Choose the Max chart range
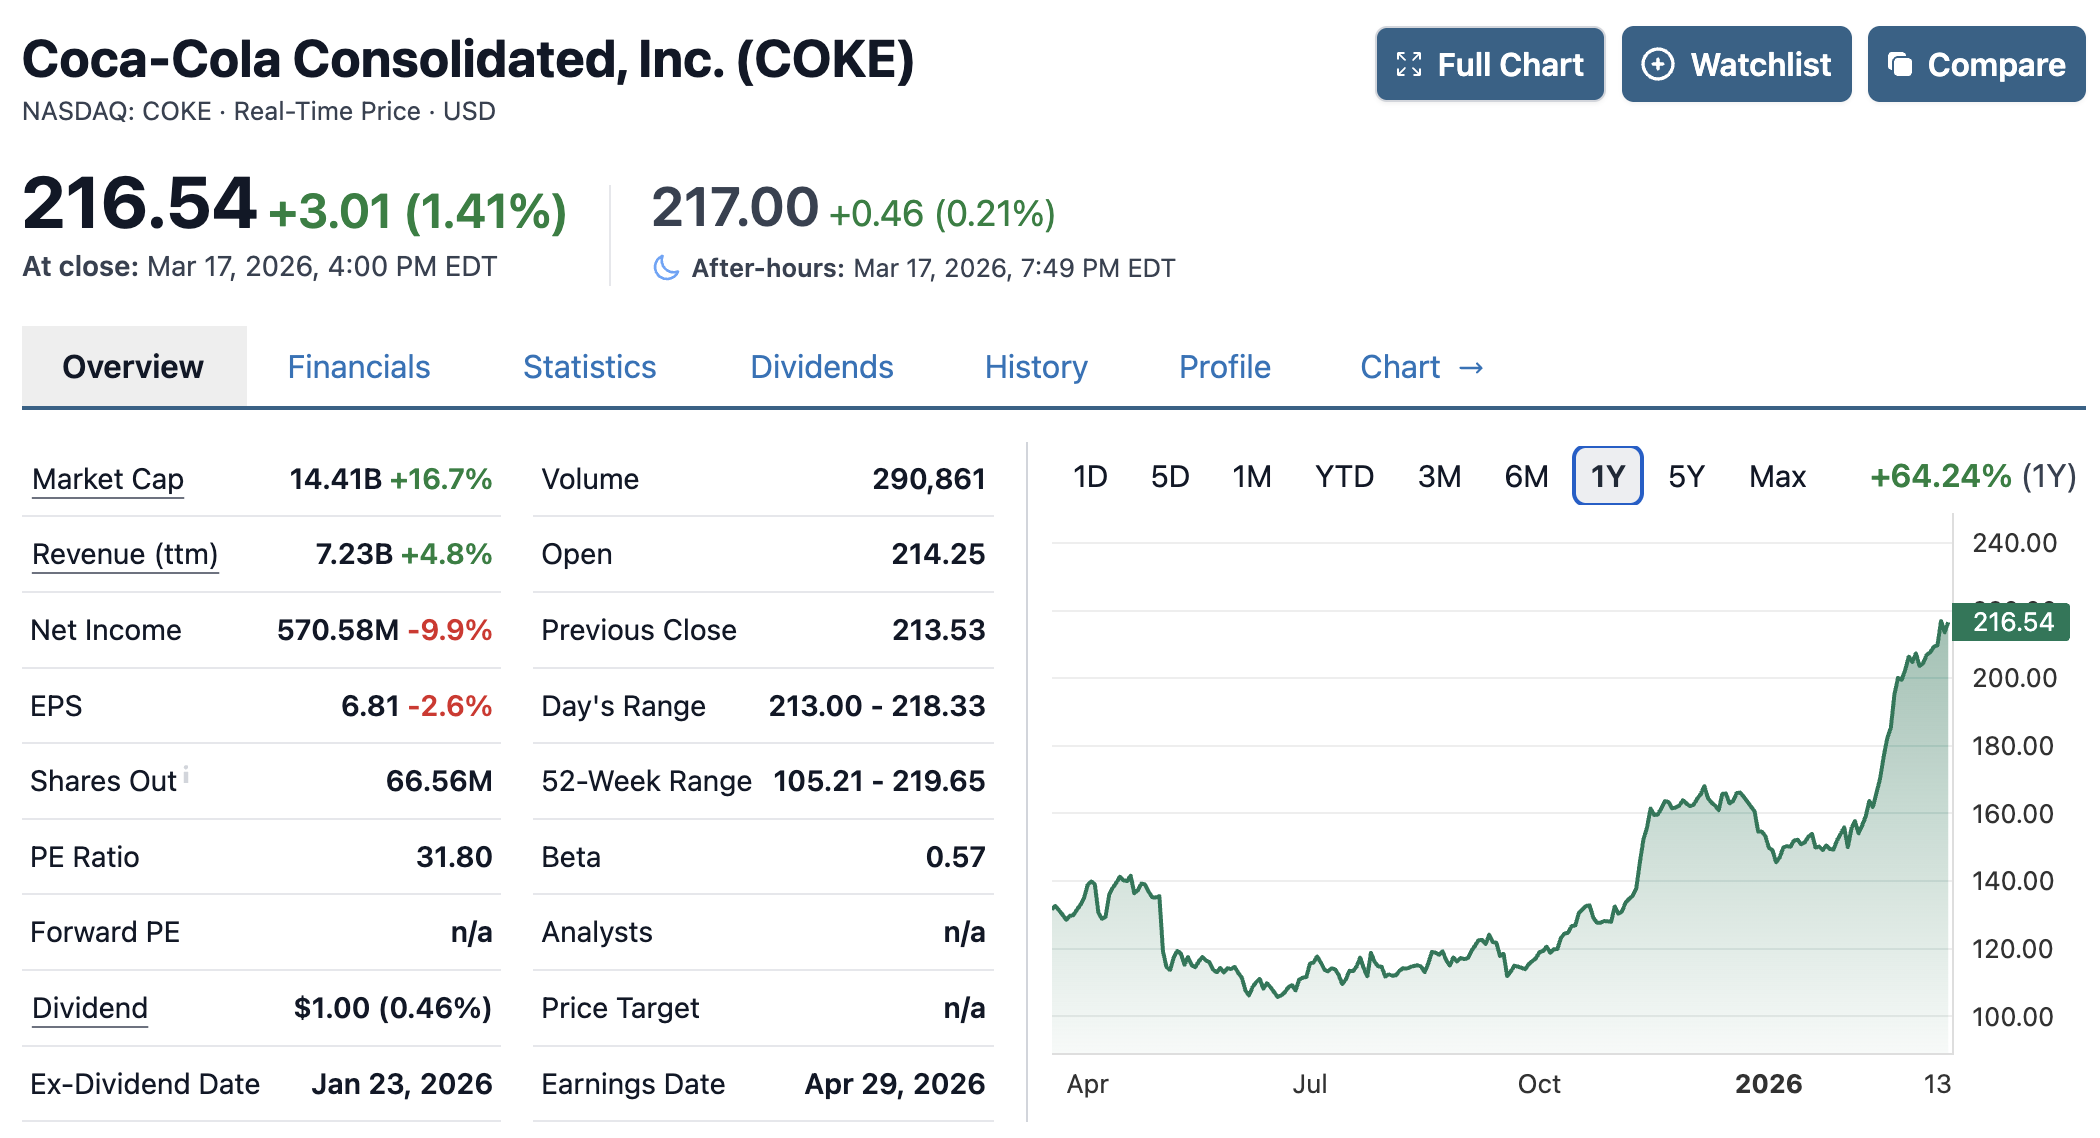Screen dimensions: 2100x1138 point(1777,476)
